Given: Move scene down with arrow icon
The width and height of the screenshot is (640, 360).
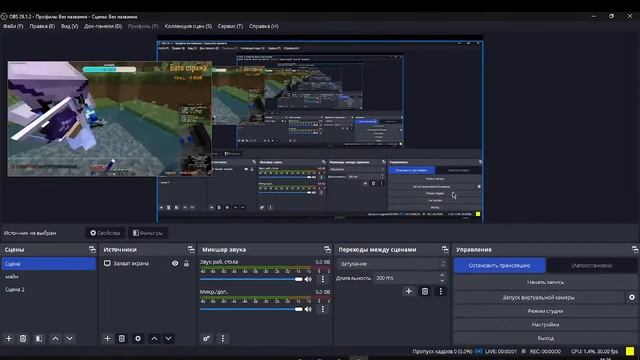Looking at the screenshot, I should pyautogui.click(x=70, y=338).
